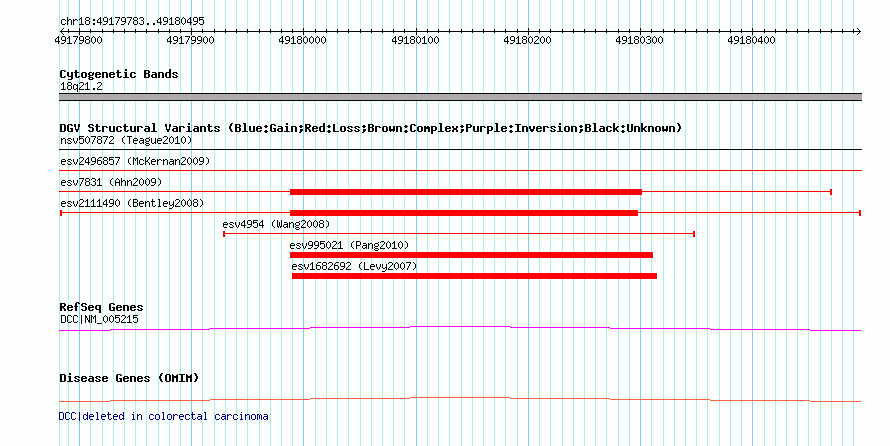The height and width of the screenshot is (446, 890).
Task: Select variant esv1682692 (Levy2007) label
Action: [x=354, y=266]
